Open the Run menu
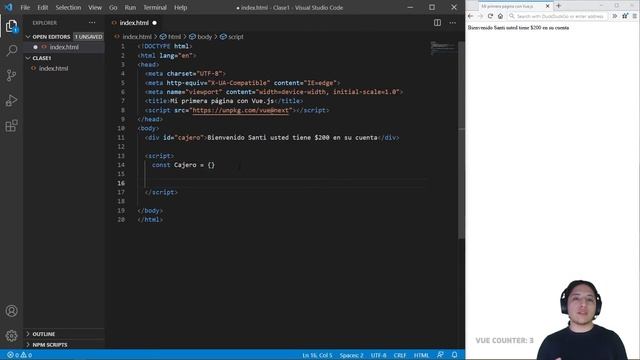This screenshot has width=640, height=360. point(130,7)
